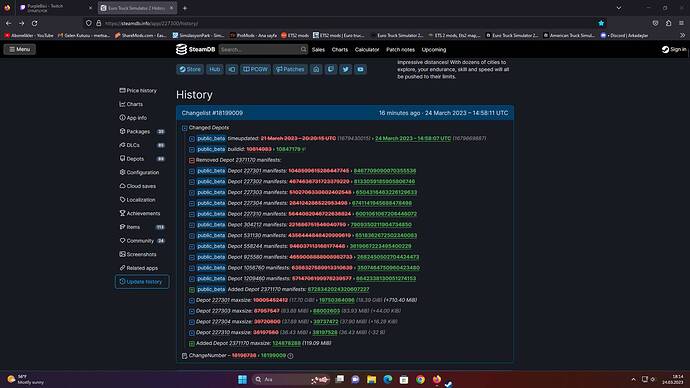Toggle the Depot 227301 maxsize row expander

[192, 300]
